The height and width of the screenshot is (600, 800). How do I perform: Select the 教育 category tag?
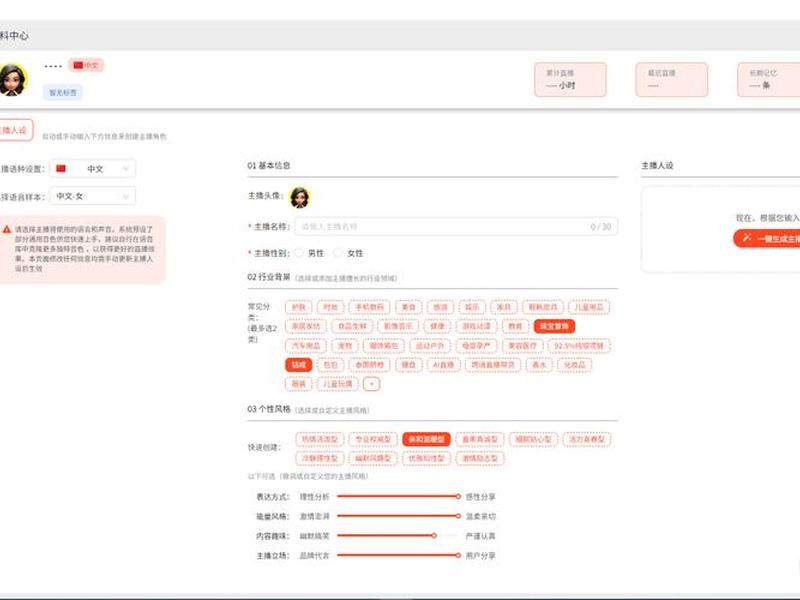[515, 327]
